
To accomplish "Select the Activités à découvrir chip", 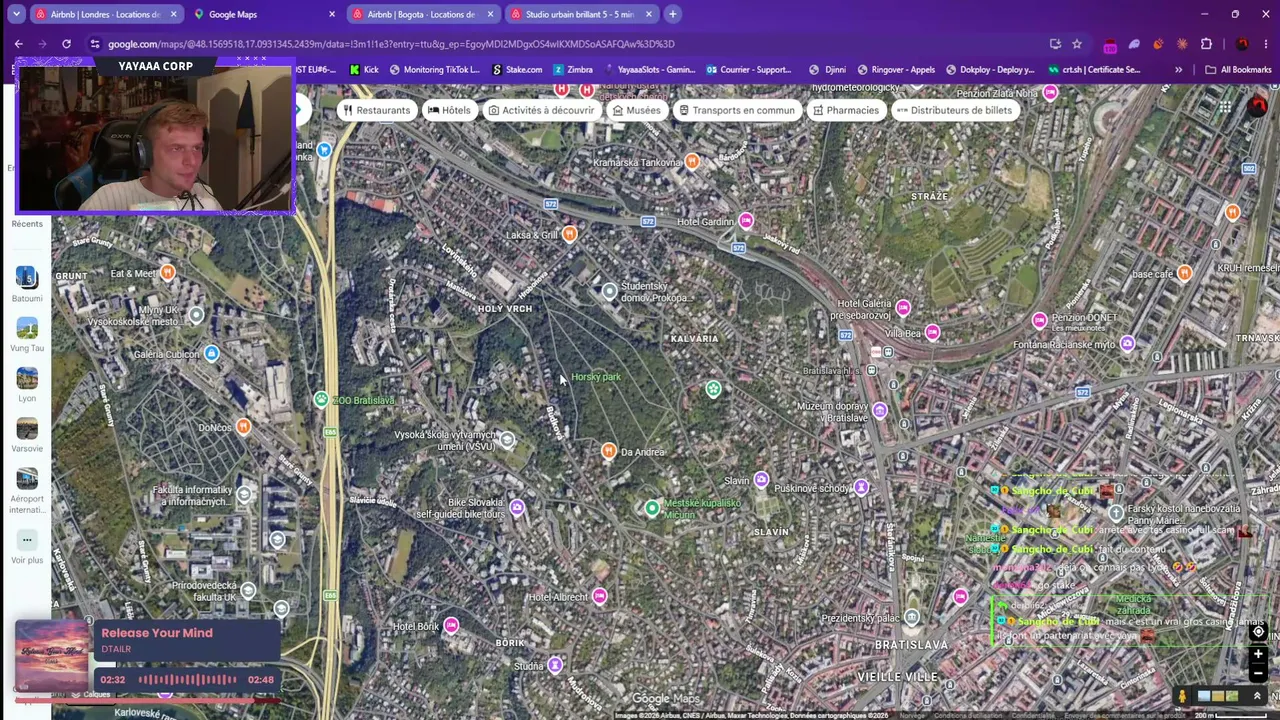I will (x=541, y=110).
